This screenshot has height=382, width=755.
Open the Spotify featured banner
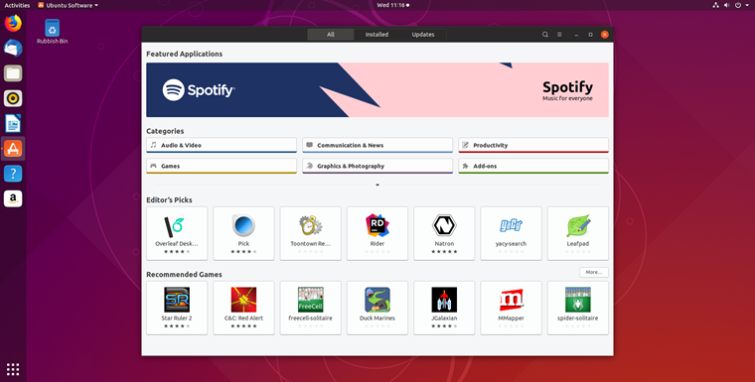coord(378,90)
